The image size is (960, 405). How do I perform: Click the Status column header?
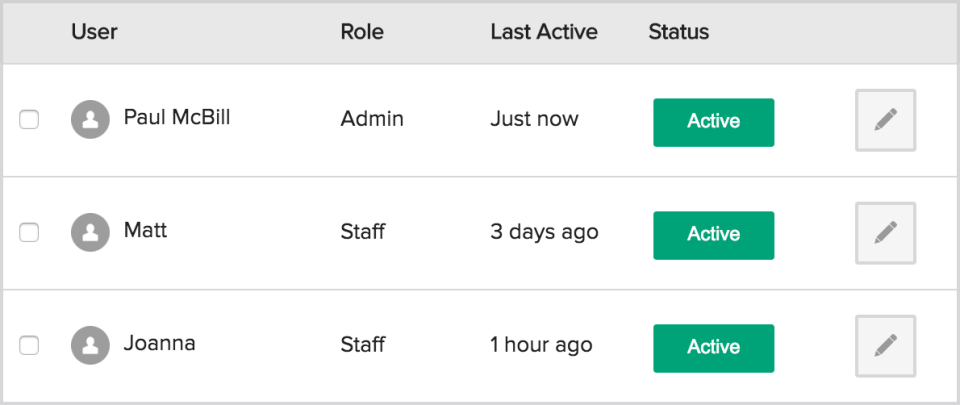[x=678, y=32]
